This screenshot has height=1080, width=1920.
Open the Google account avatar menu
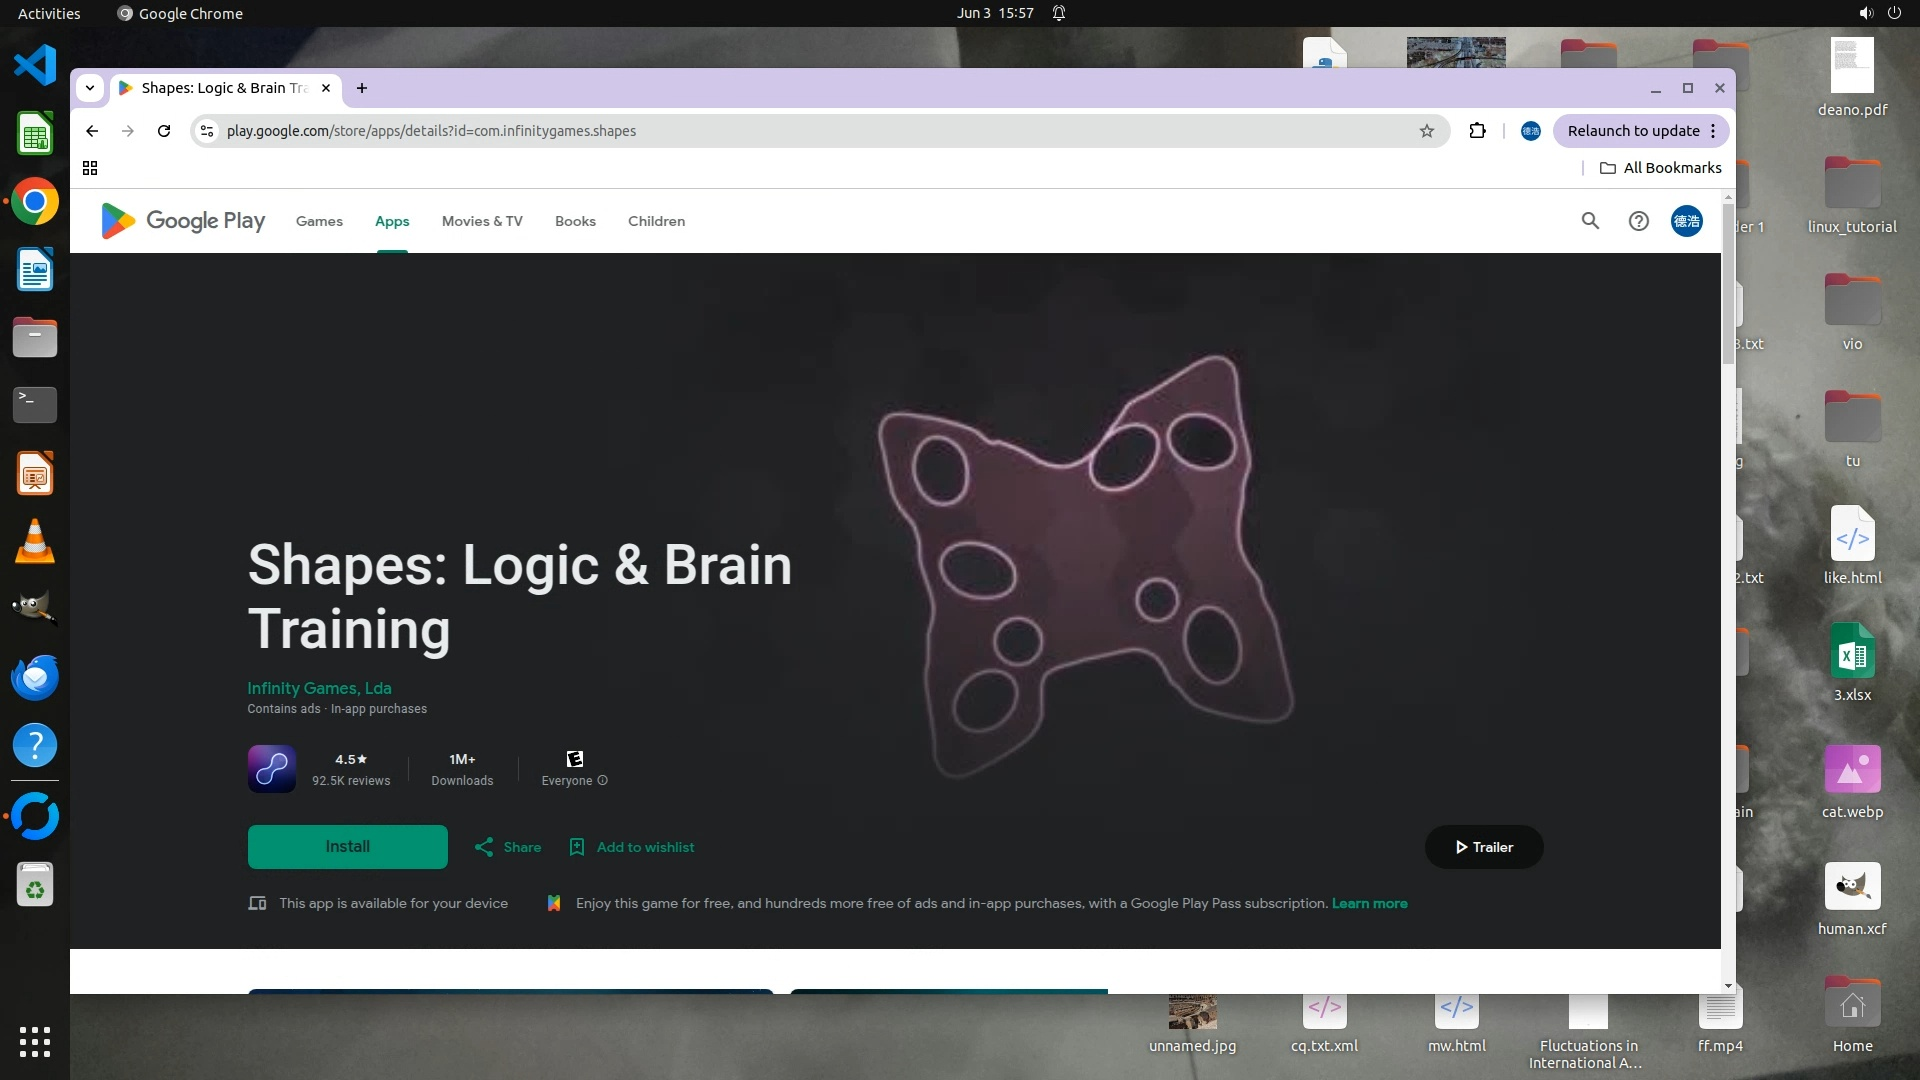click(x=1686, y=221)
